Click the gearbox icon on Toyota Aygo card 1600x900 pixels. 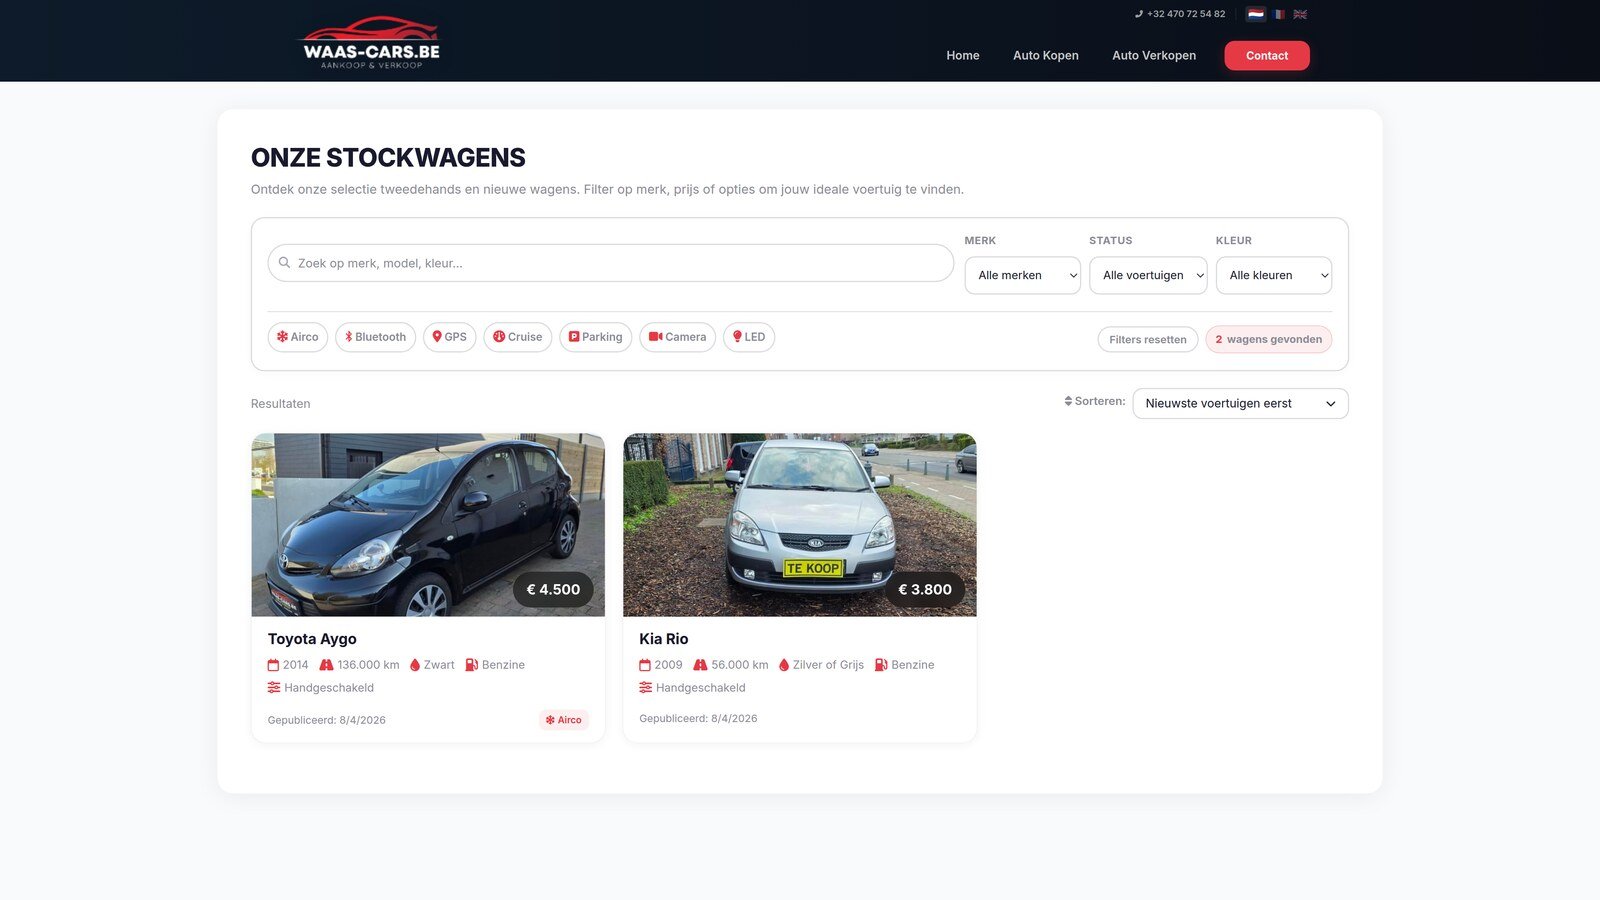click(x=274, y=688)
